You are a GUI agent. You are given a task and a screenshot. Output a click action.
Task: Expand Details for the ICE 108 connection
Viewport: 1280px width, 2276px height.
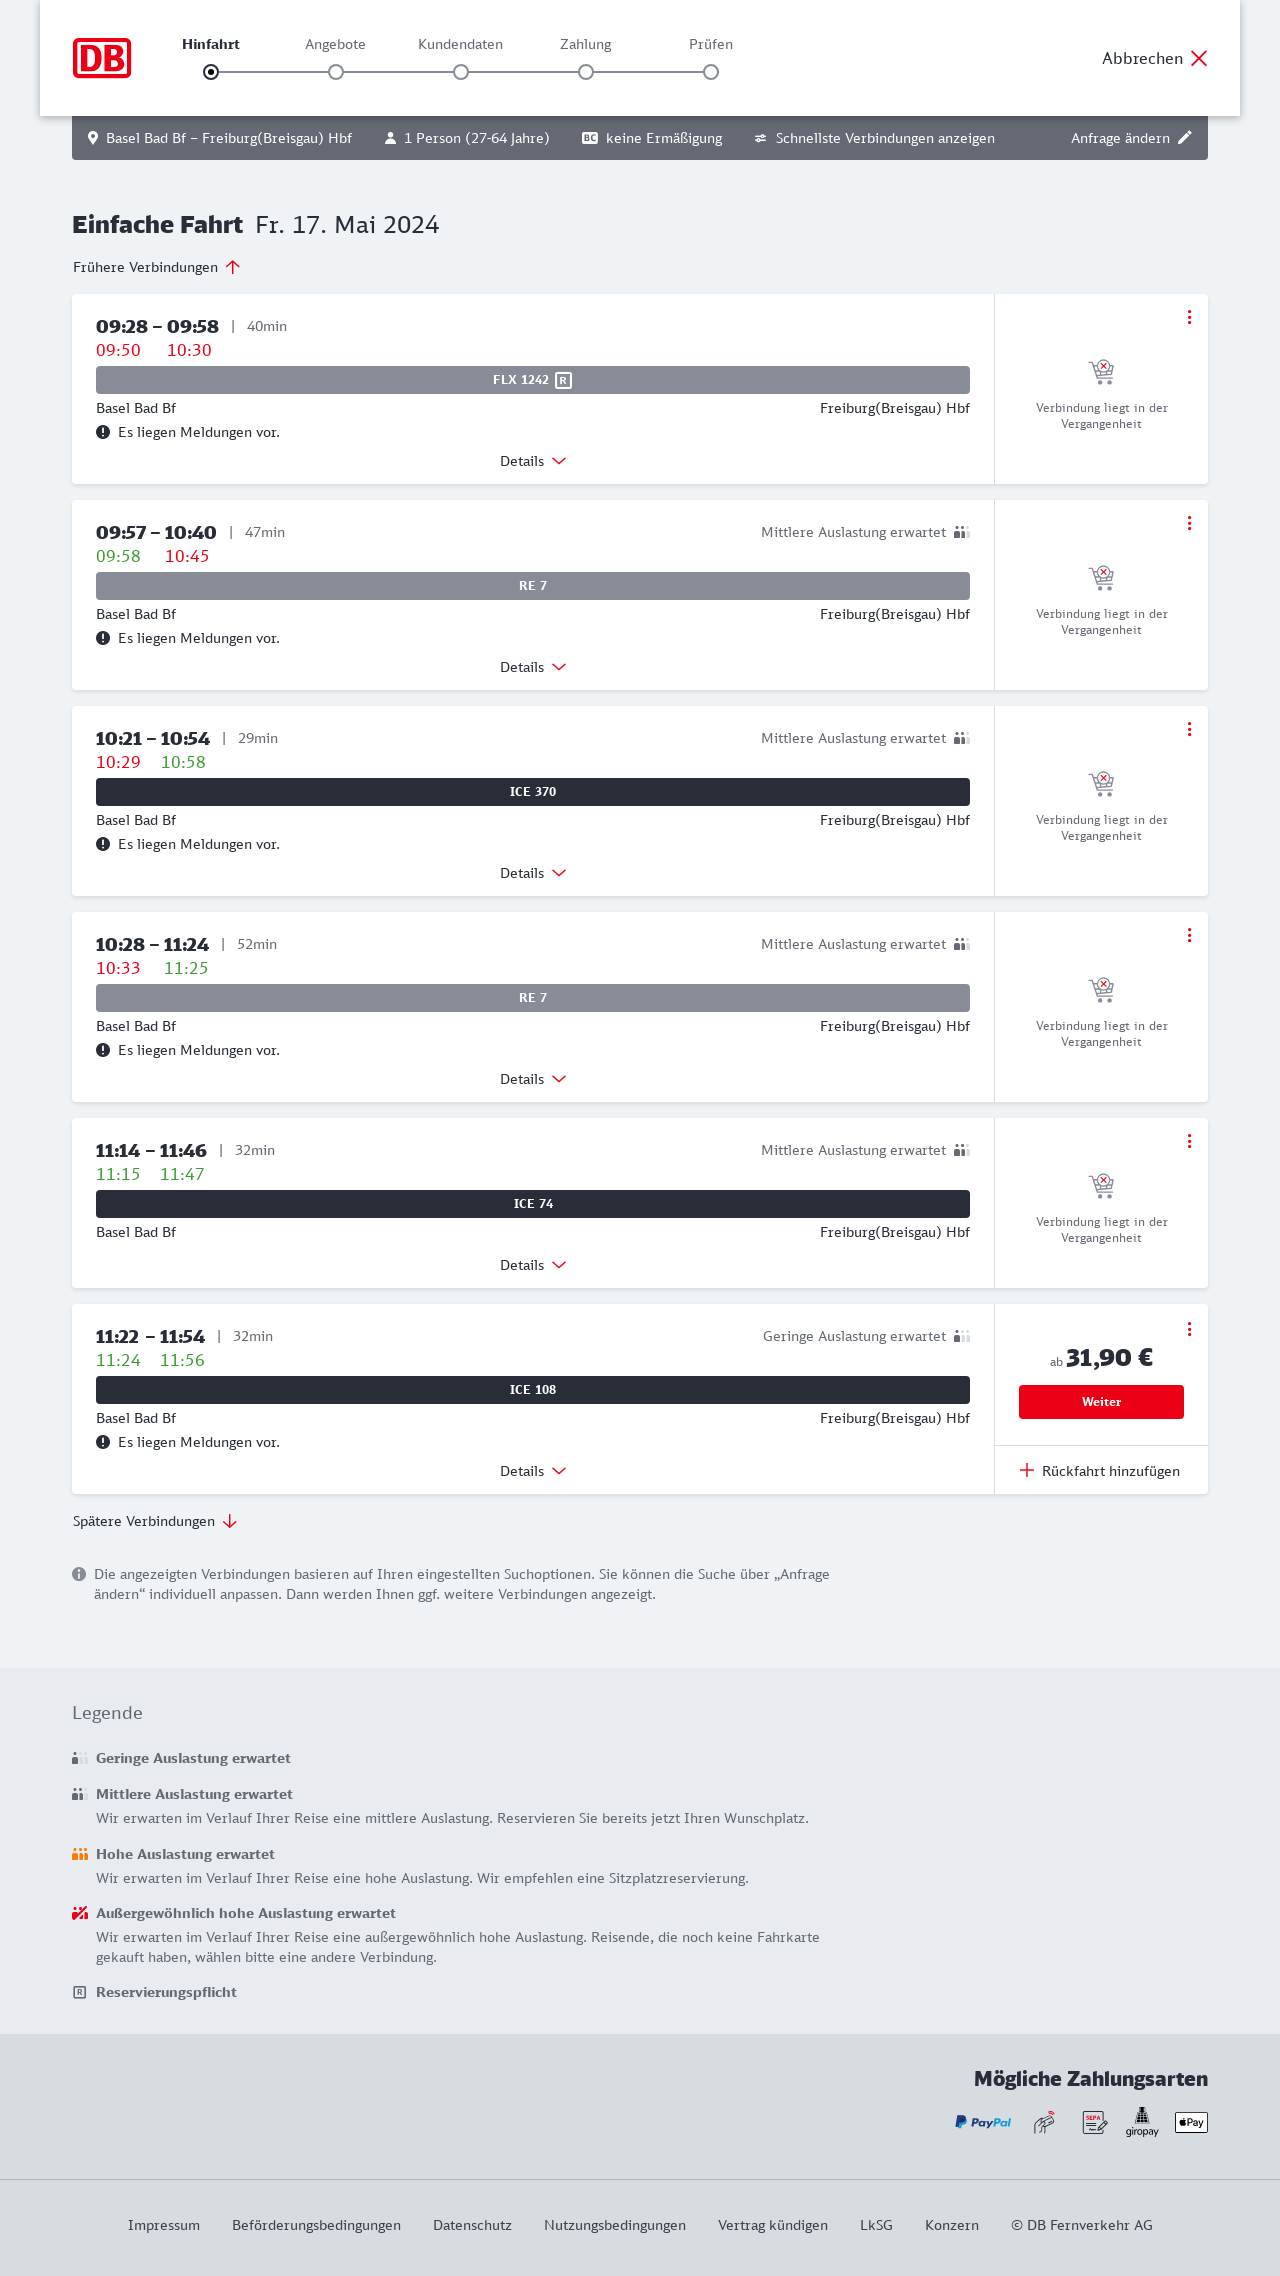[x=533, y=1471]
